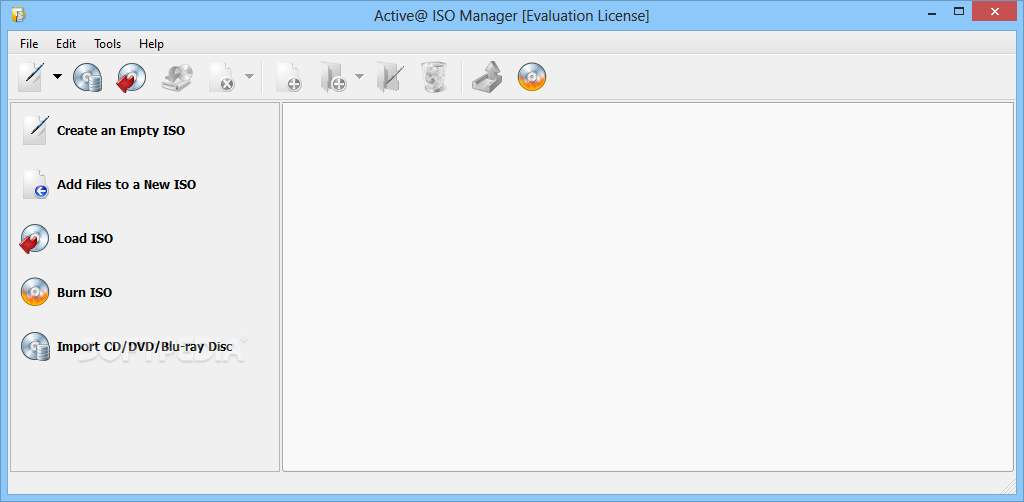1024x502 pixels.
Task: Expand the dropdown arrow next to the new ISO icon
Action: (x=57, y=77)
